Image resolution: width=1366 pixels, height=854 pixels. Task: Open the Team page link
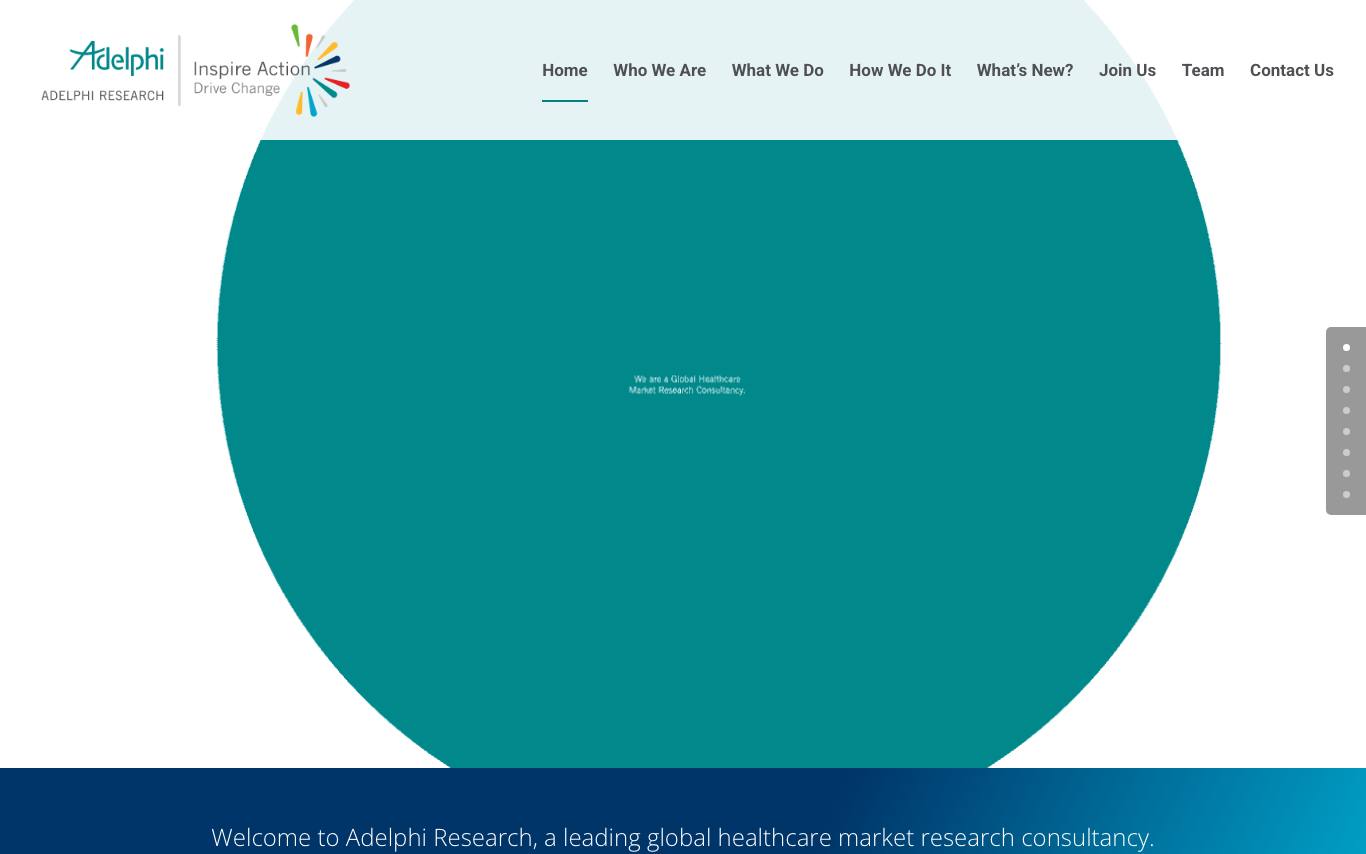click(1203, 70)
